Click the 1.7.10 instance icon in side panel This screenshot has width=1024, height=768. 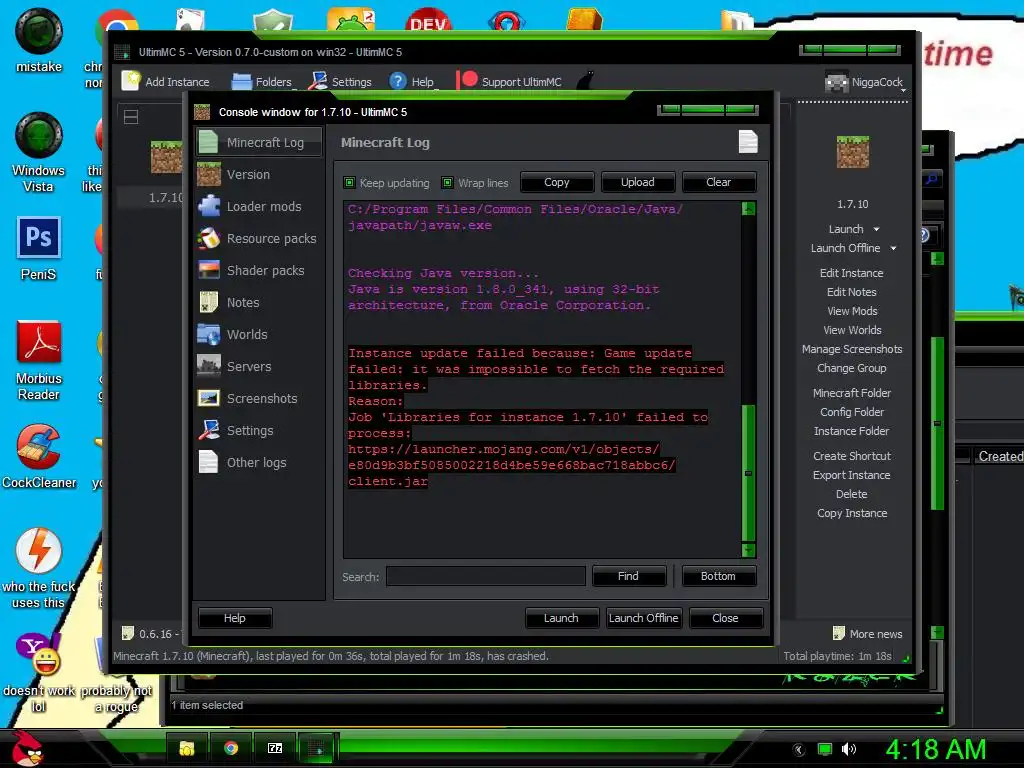click(853, 152)
